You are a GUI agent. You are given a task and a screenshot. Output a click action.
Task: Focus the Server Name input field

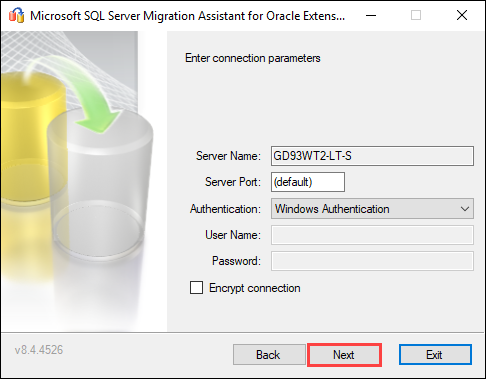(x=372, y=156)
